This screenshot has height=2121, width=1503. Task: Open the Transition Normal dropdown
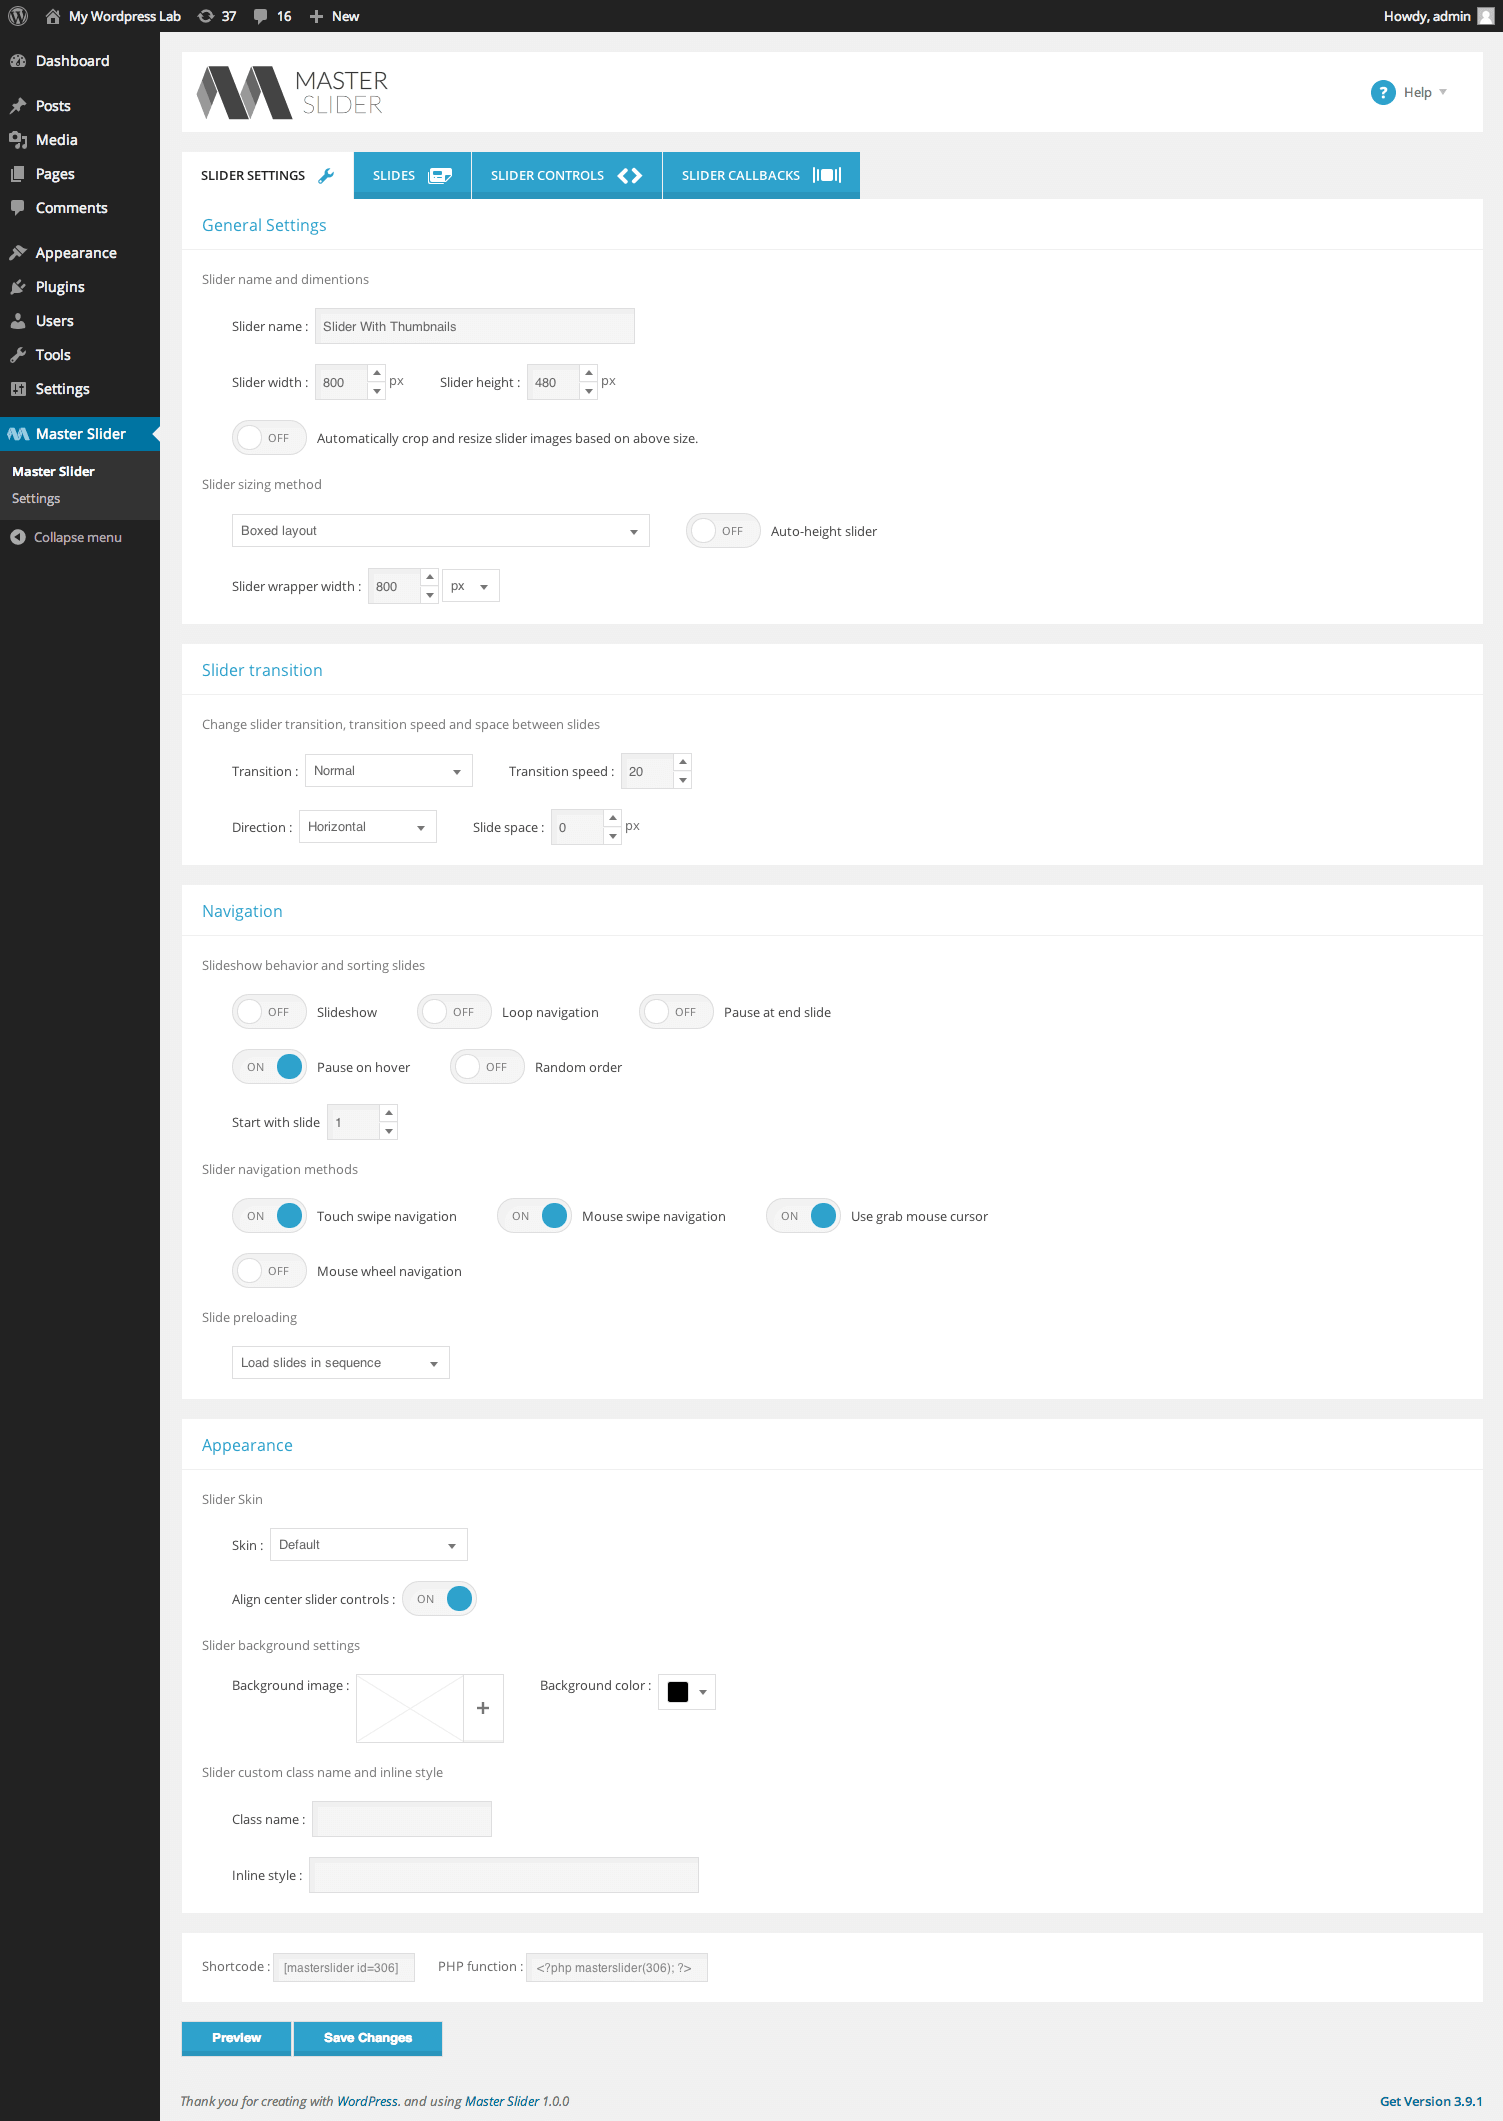coord(388,771)
